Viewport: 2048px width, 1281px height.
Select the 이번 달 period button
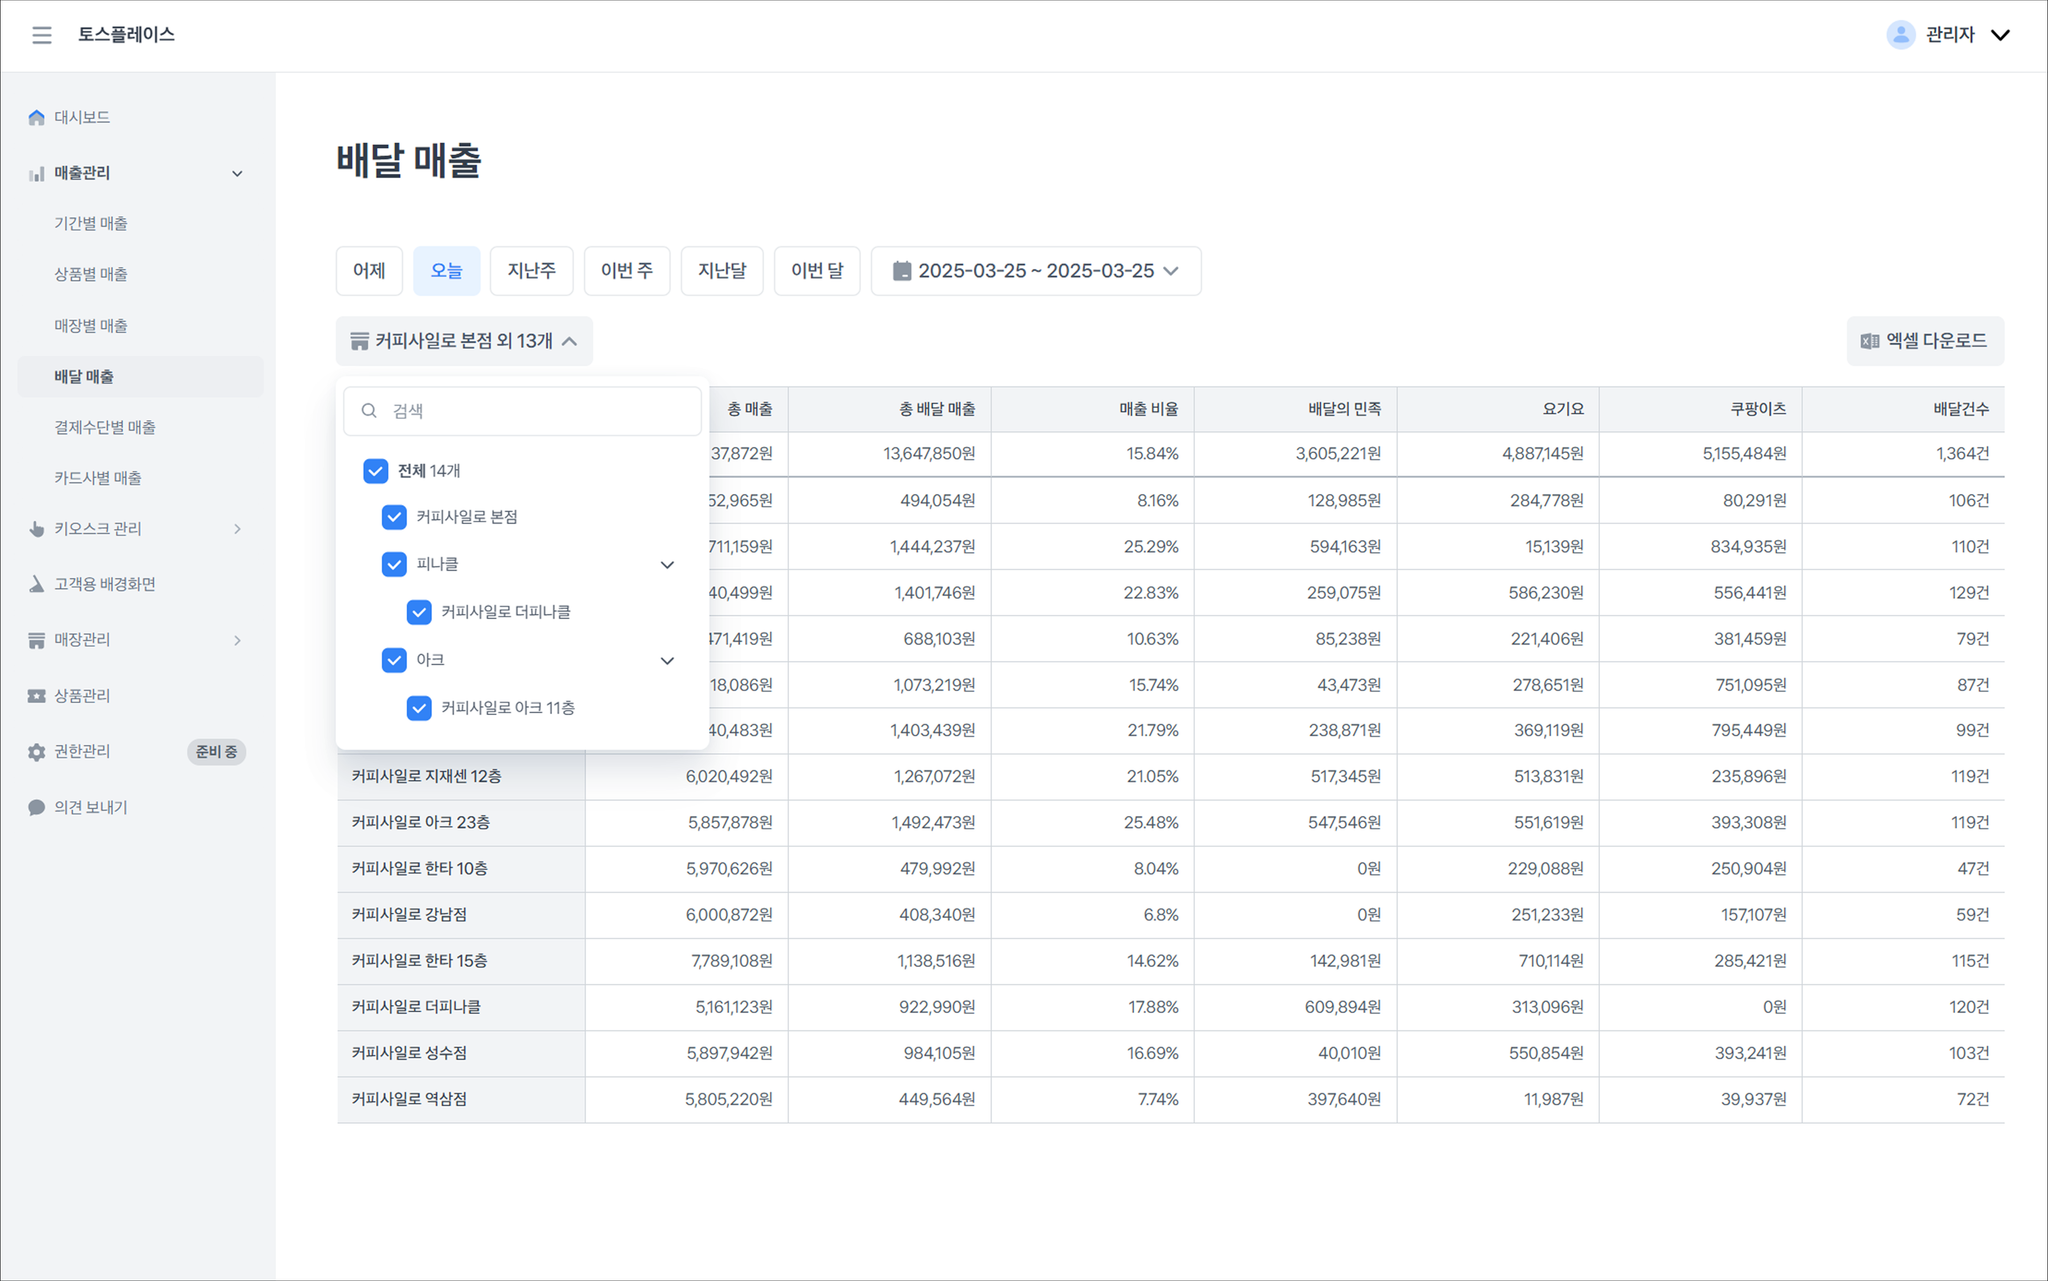pos(818,271)
